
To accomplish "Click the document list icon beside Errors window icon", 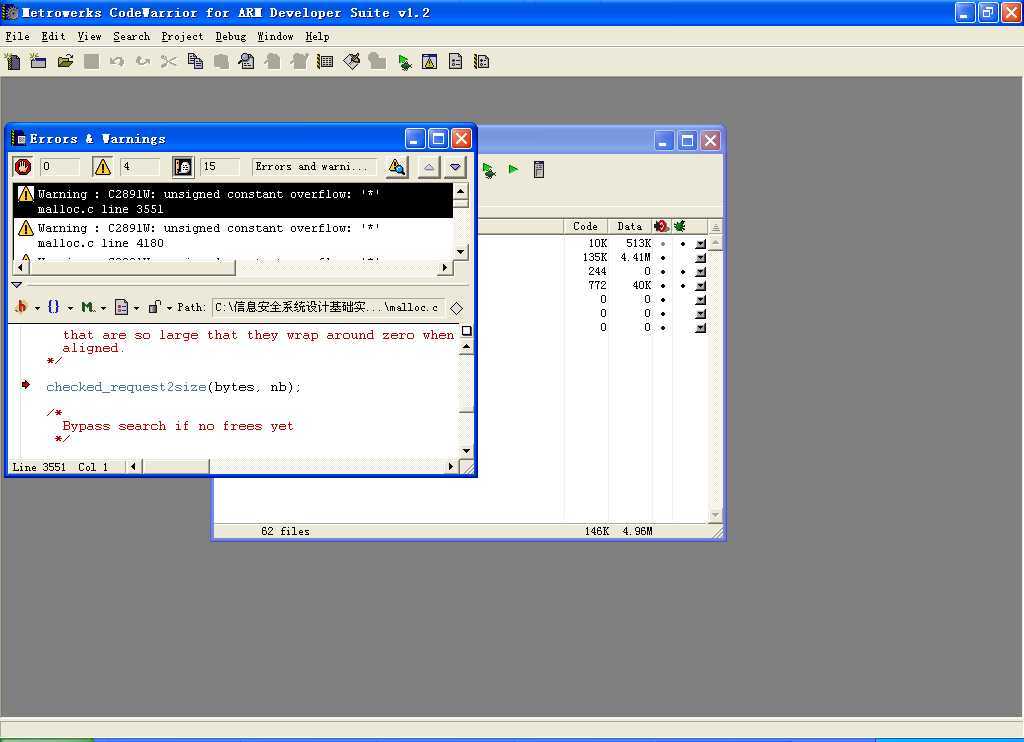I will 456,62.
